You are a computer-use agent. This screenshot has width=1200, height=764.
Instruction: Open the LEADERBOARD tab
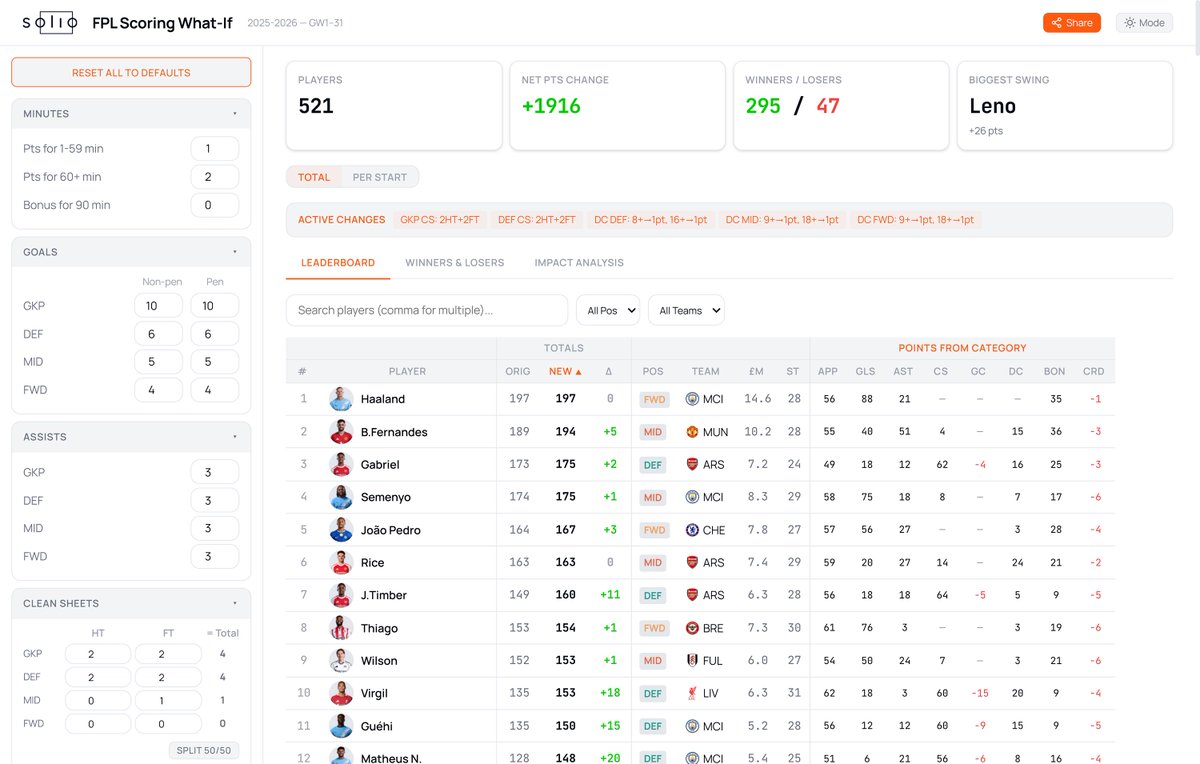(338, 263)
